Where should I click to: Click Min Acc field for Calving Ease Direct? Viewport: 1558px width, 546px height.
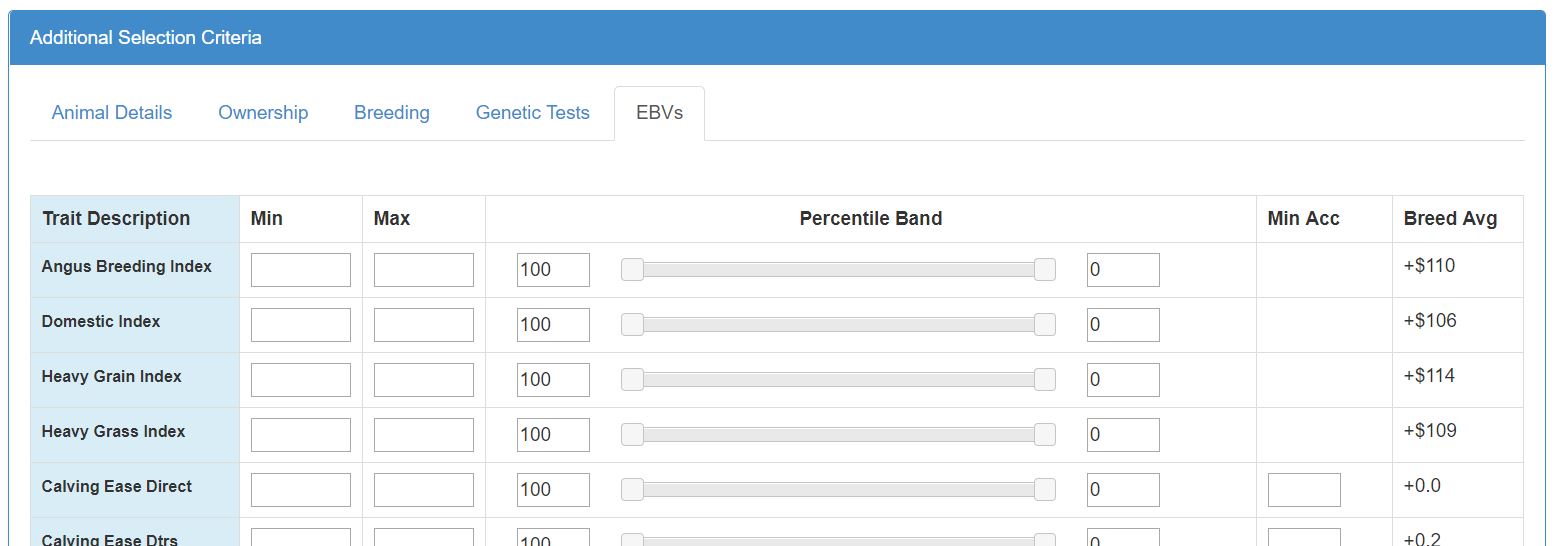[x=1304, y=490]
